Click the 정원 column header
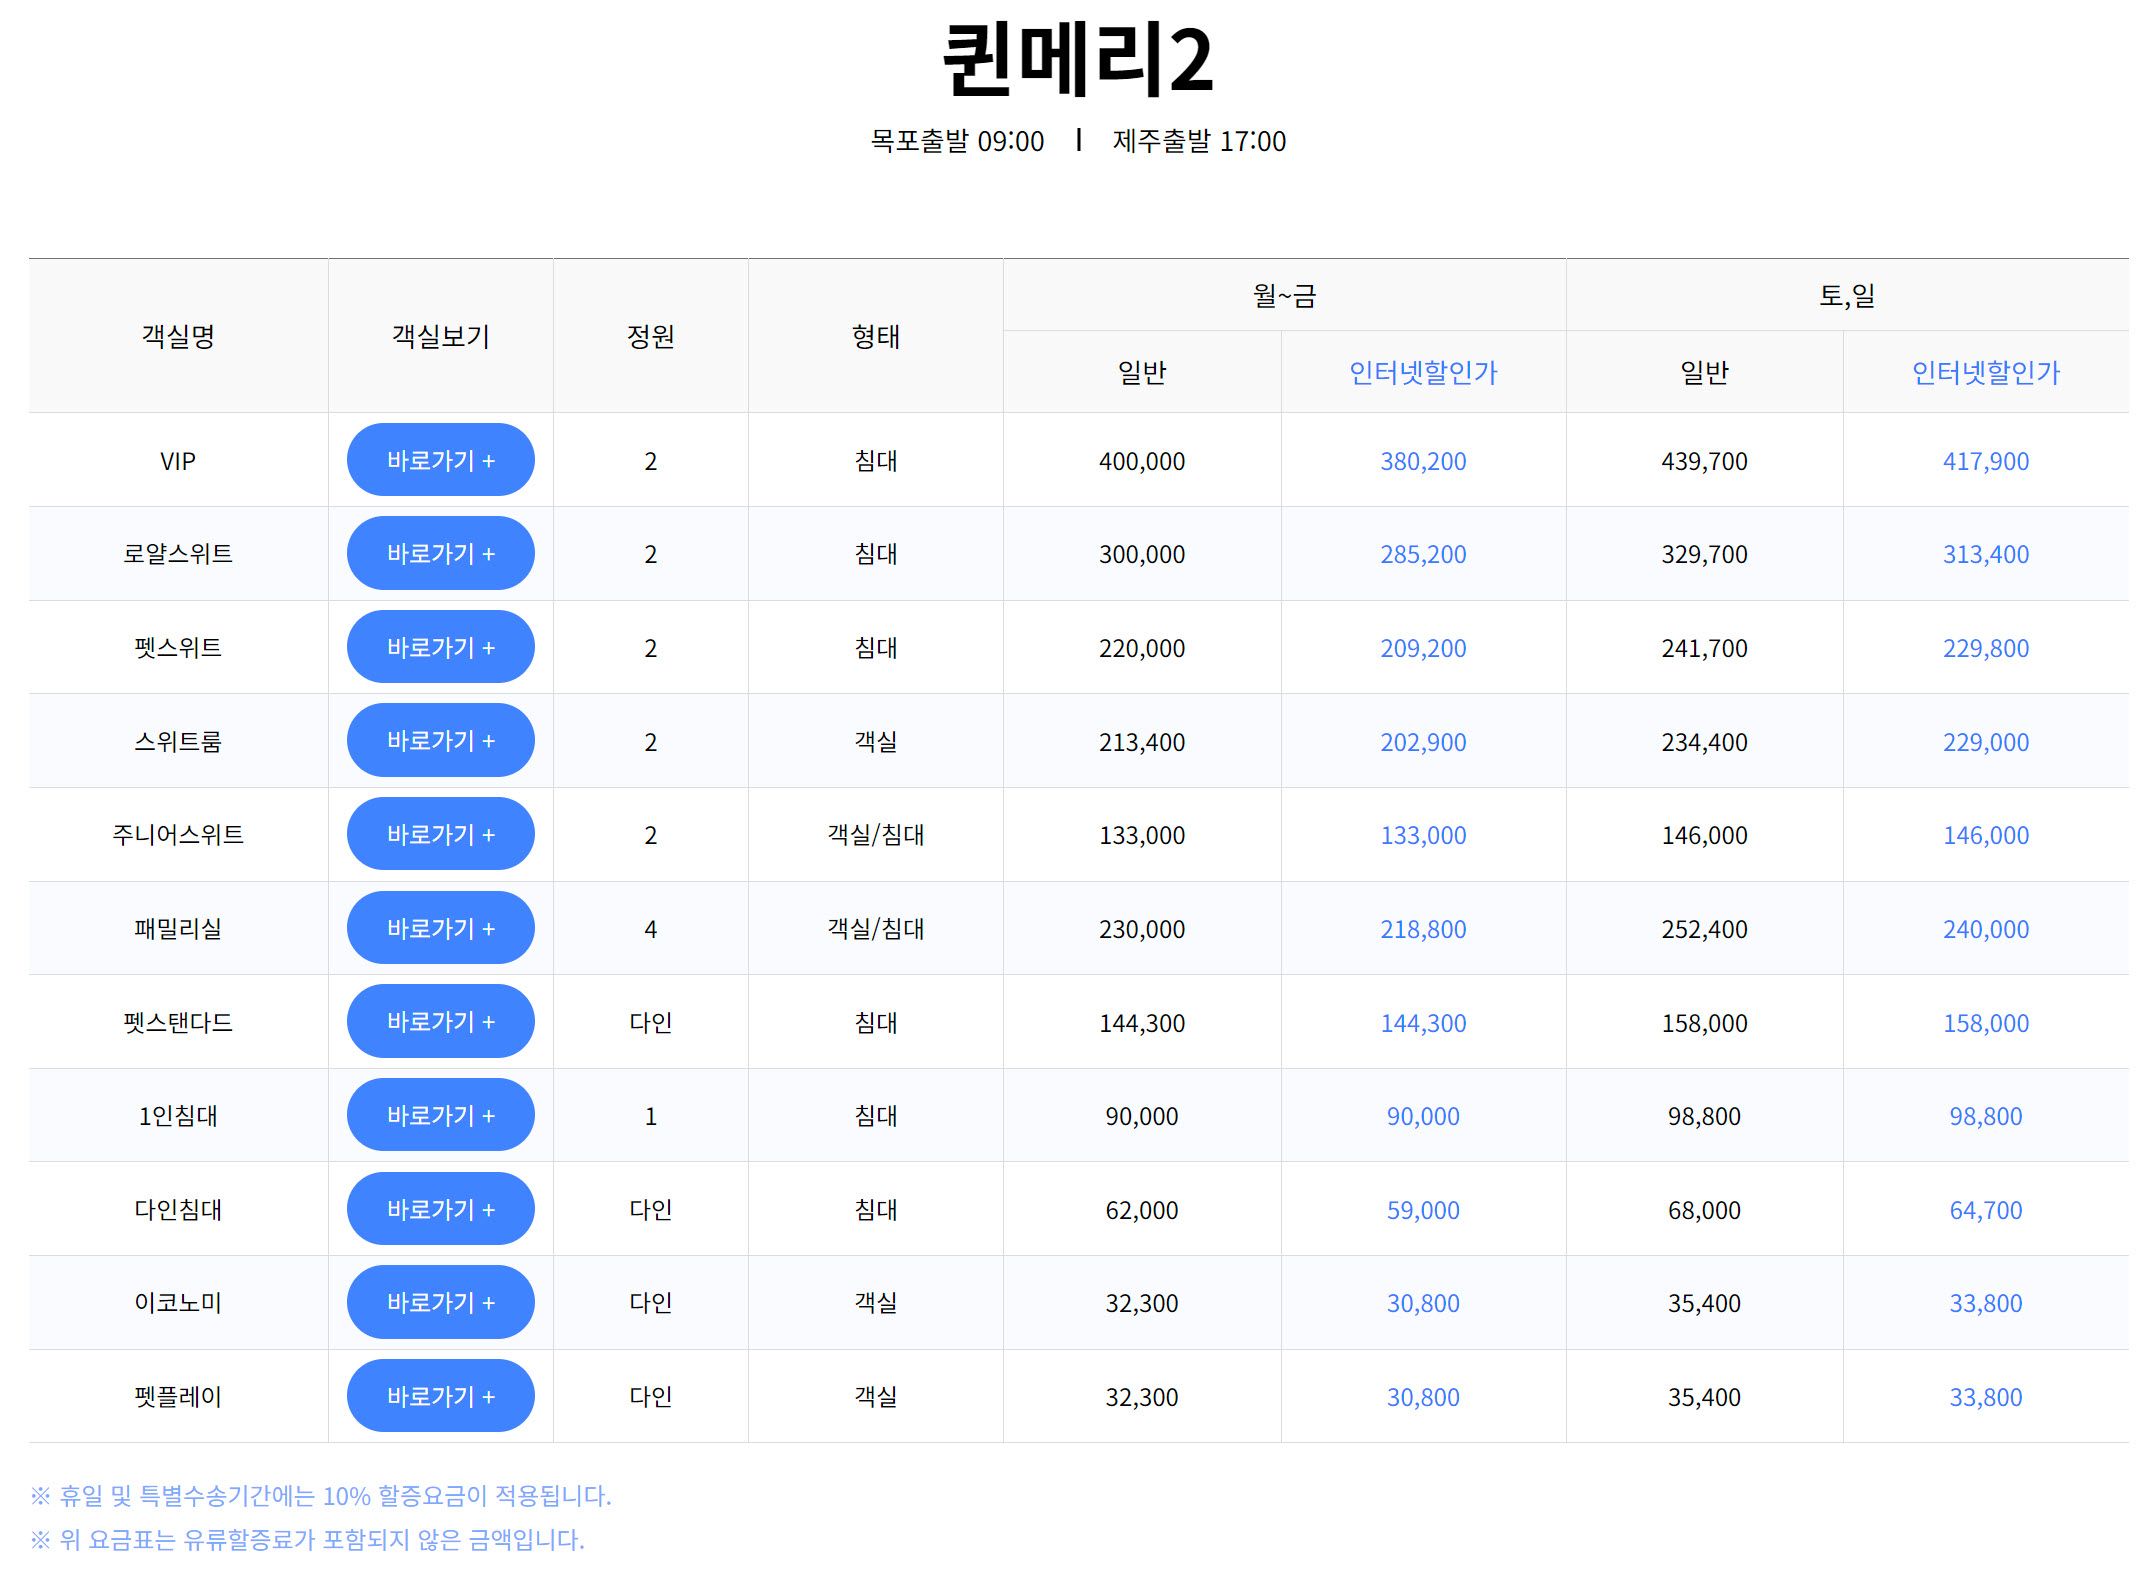Image resolution: width=2140 pixels, height=1581 pixels. point(650,336)
